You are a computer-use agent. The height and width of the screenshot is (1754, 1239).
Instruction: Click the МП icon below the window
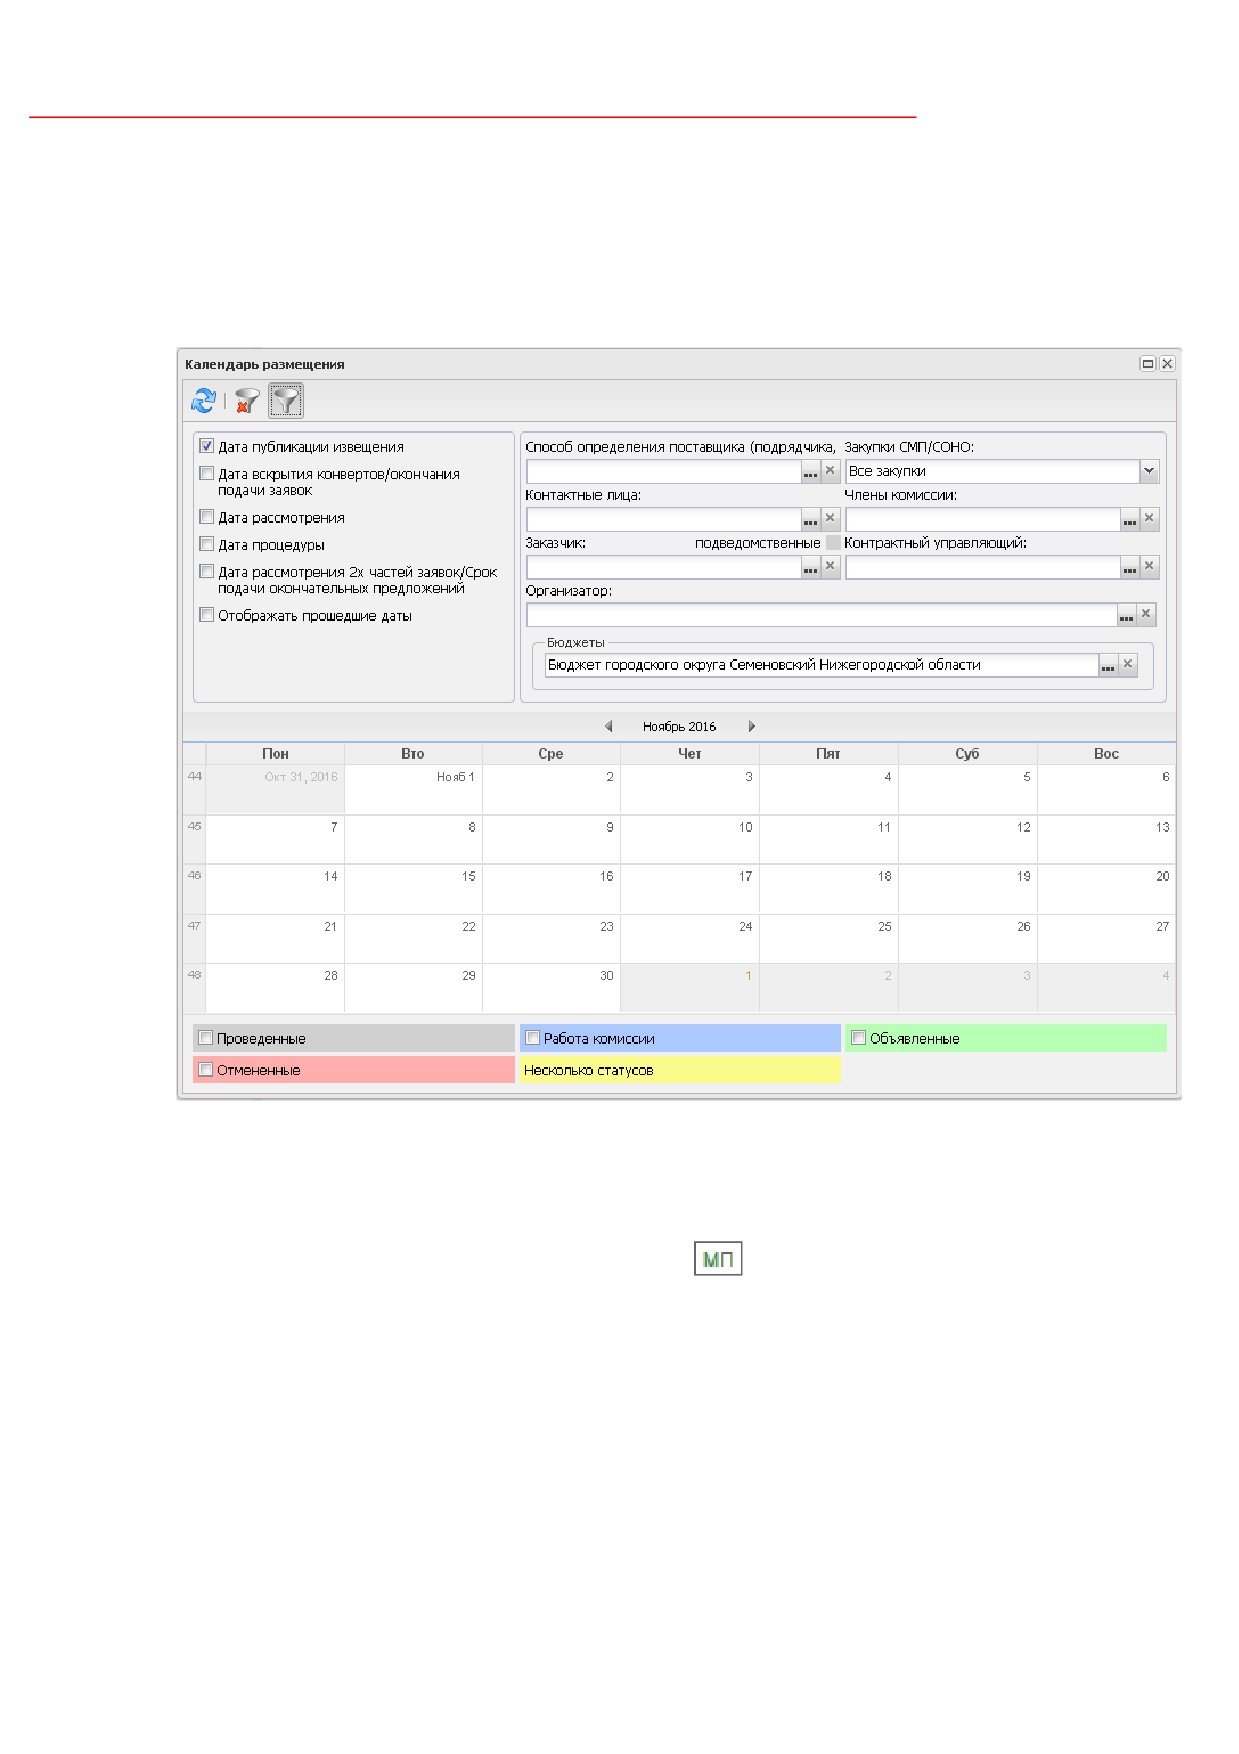tap(718, 1259)
